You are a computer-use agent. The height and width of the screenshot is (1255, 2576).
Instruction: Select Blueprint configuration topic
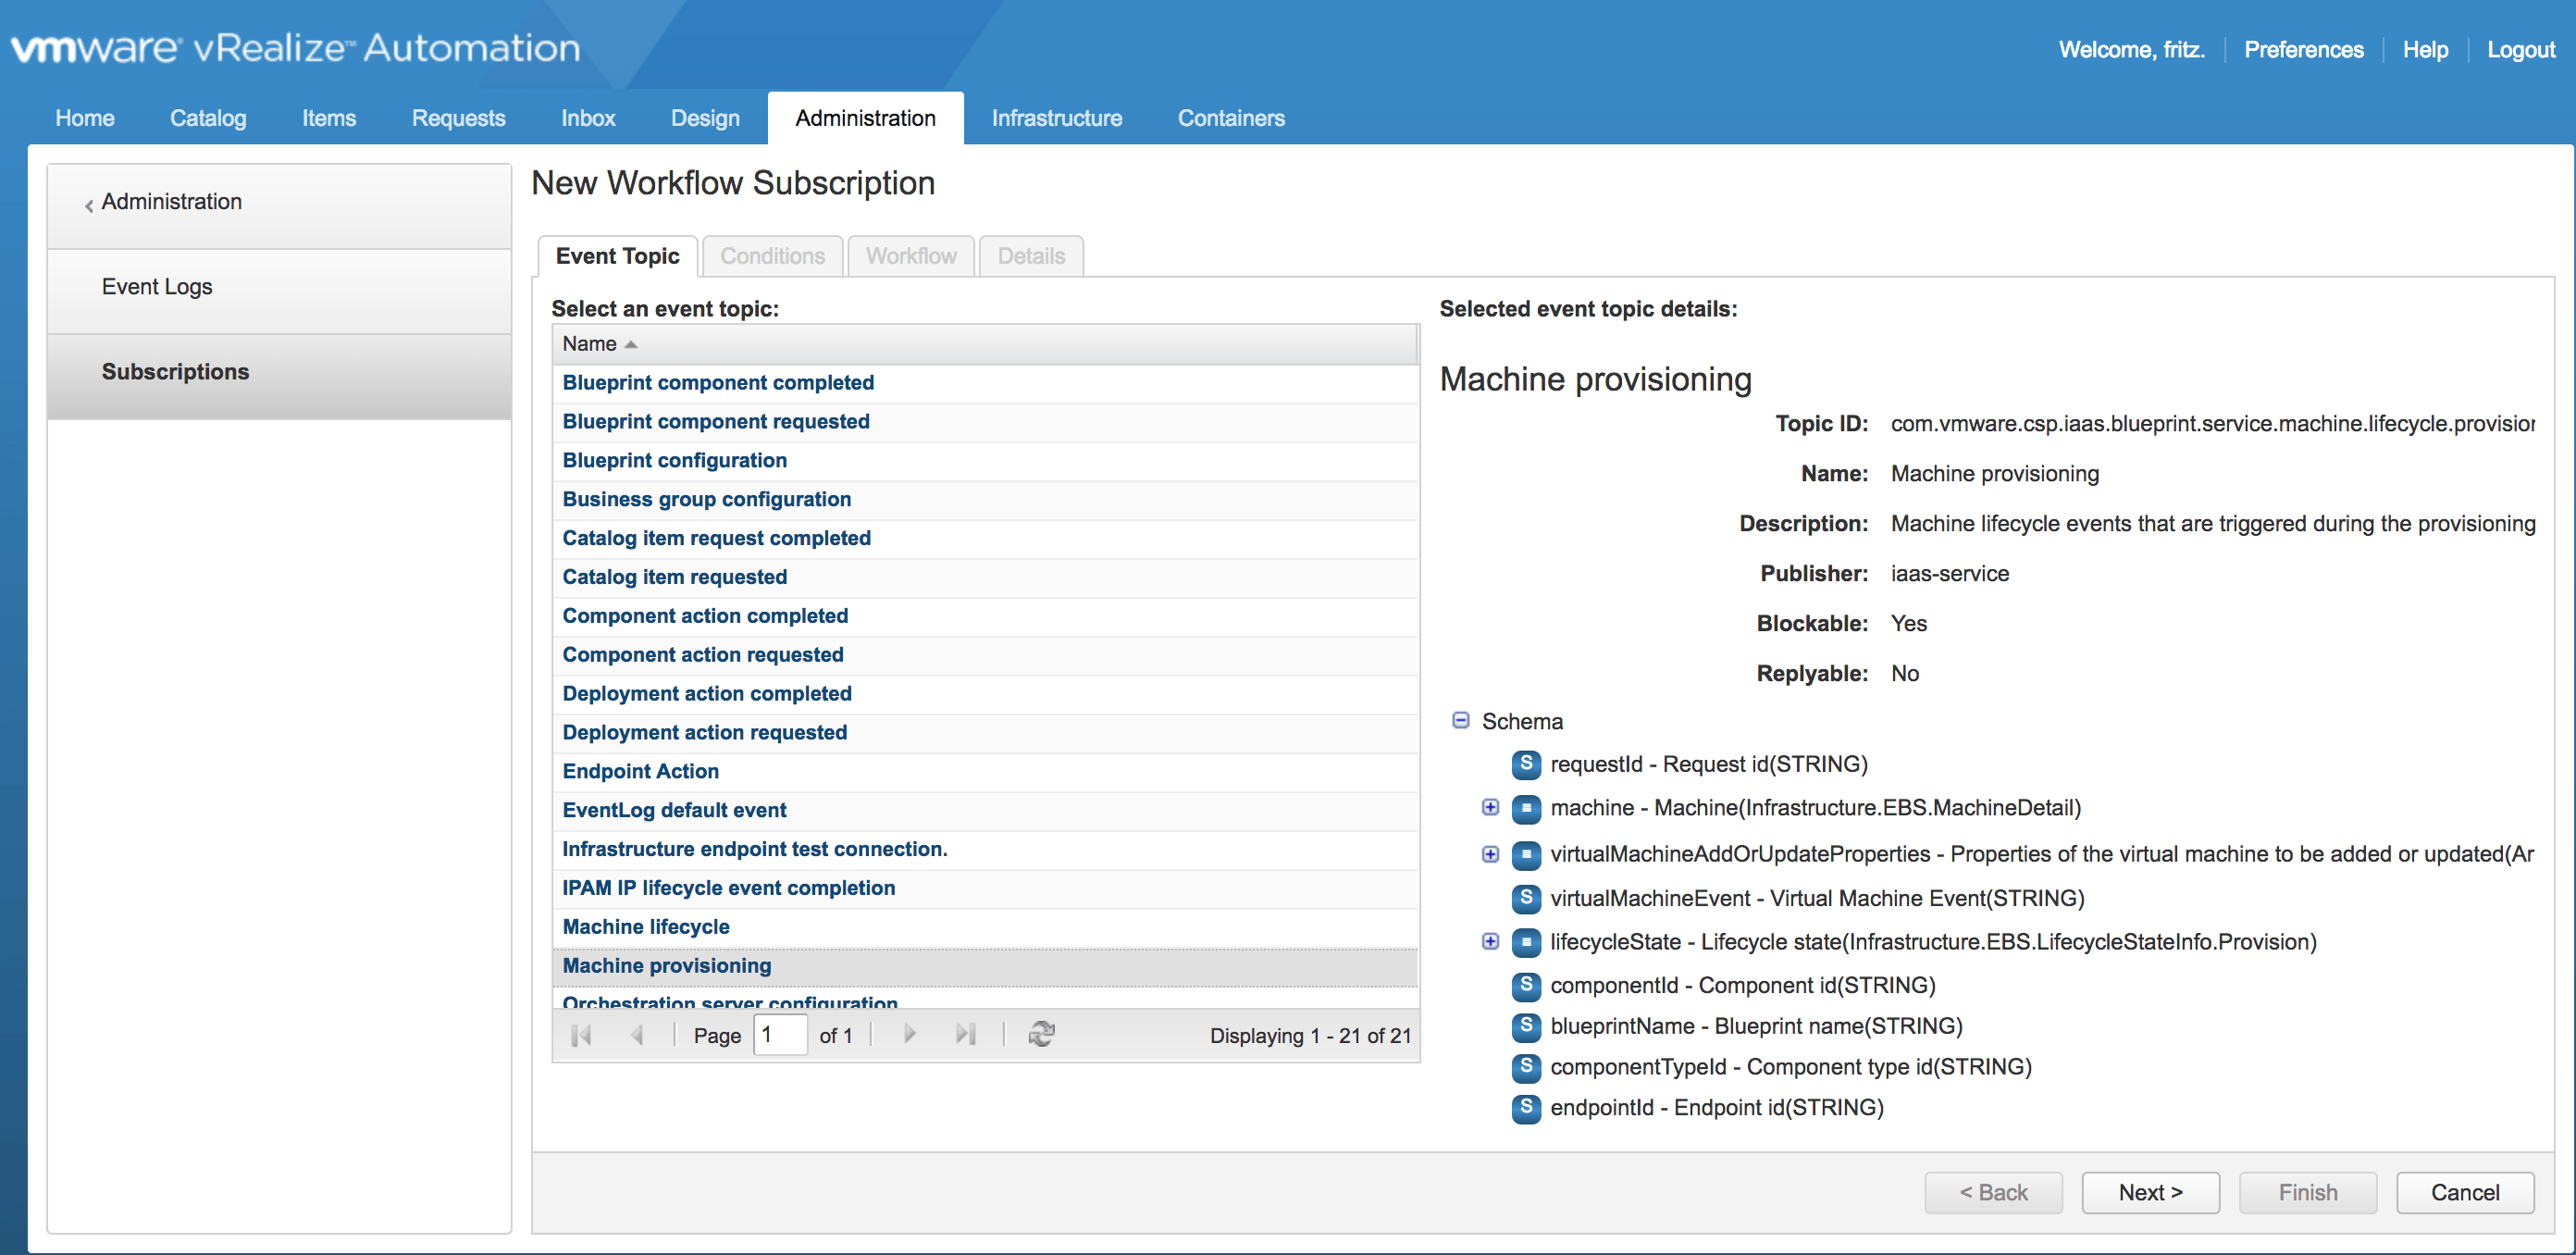pyautogui.click(x=985, y=461)
